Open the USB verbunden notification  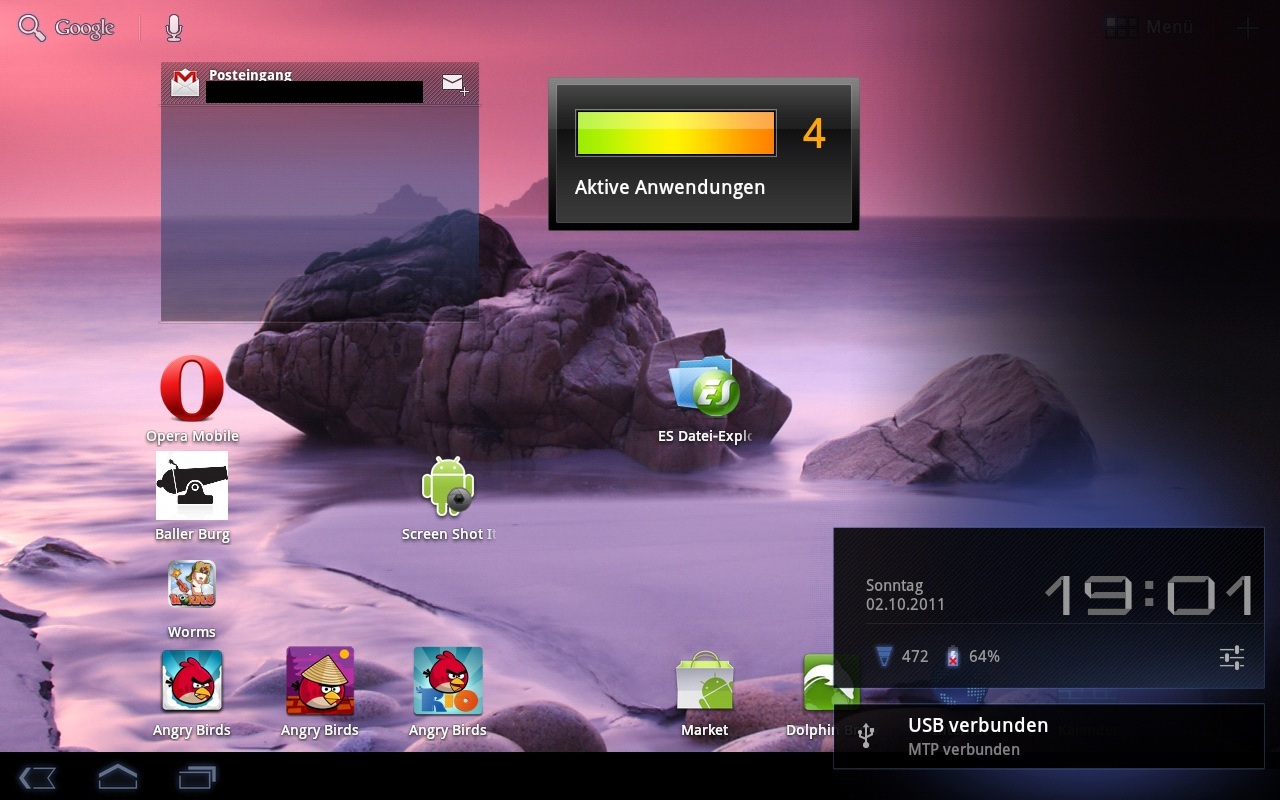pos(1049,736)
